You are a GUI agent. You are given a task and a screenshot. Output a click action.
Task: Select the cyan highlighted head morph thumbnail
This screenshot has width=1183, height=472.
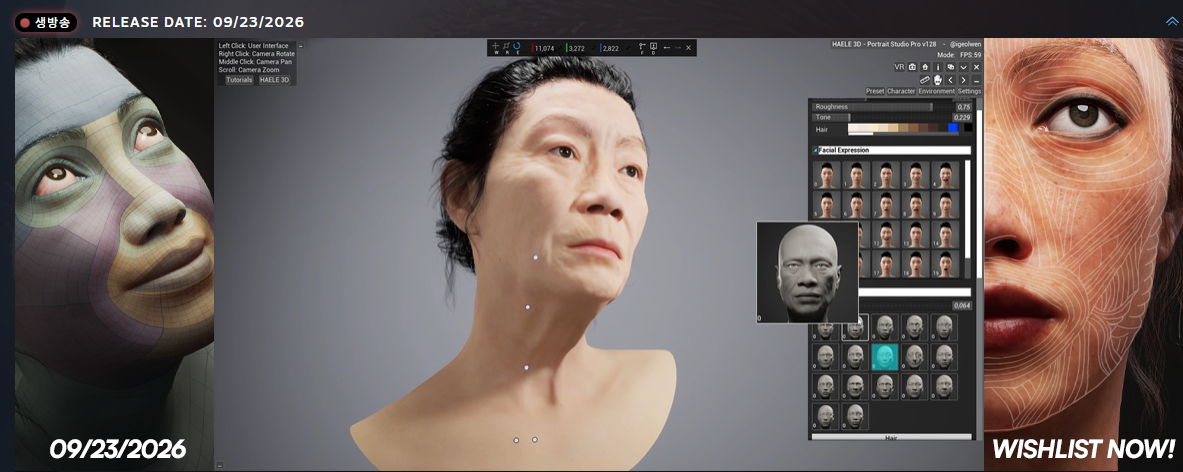pos(885,357)
